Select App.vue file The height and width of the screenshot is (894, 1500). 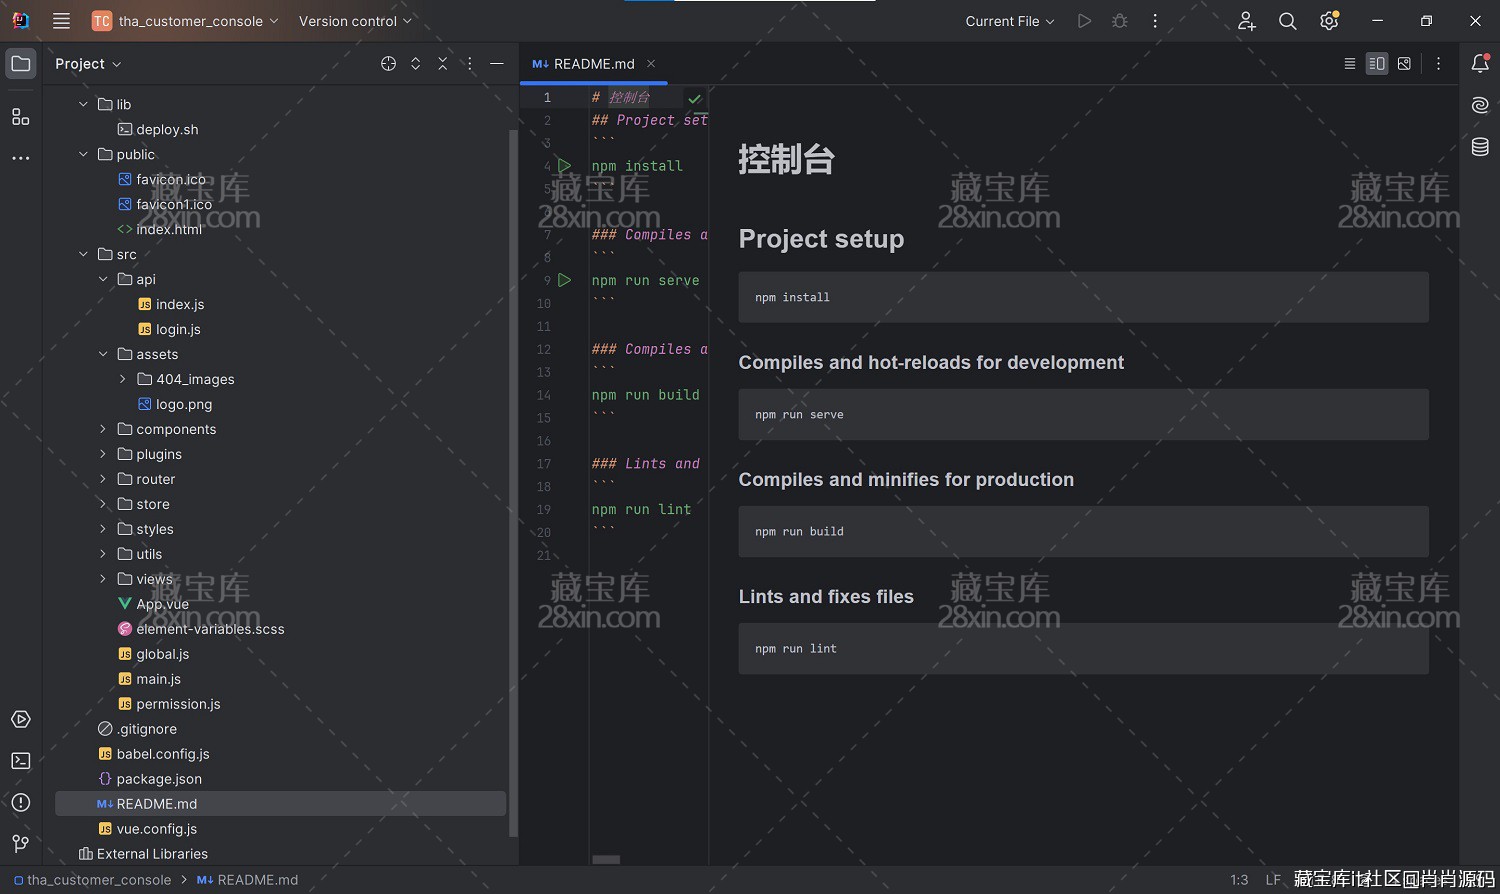(x=162, y=605)
